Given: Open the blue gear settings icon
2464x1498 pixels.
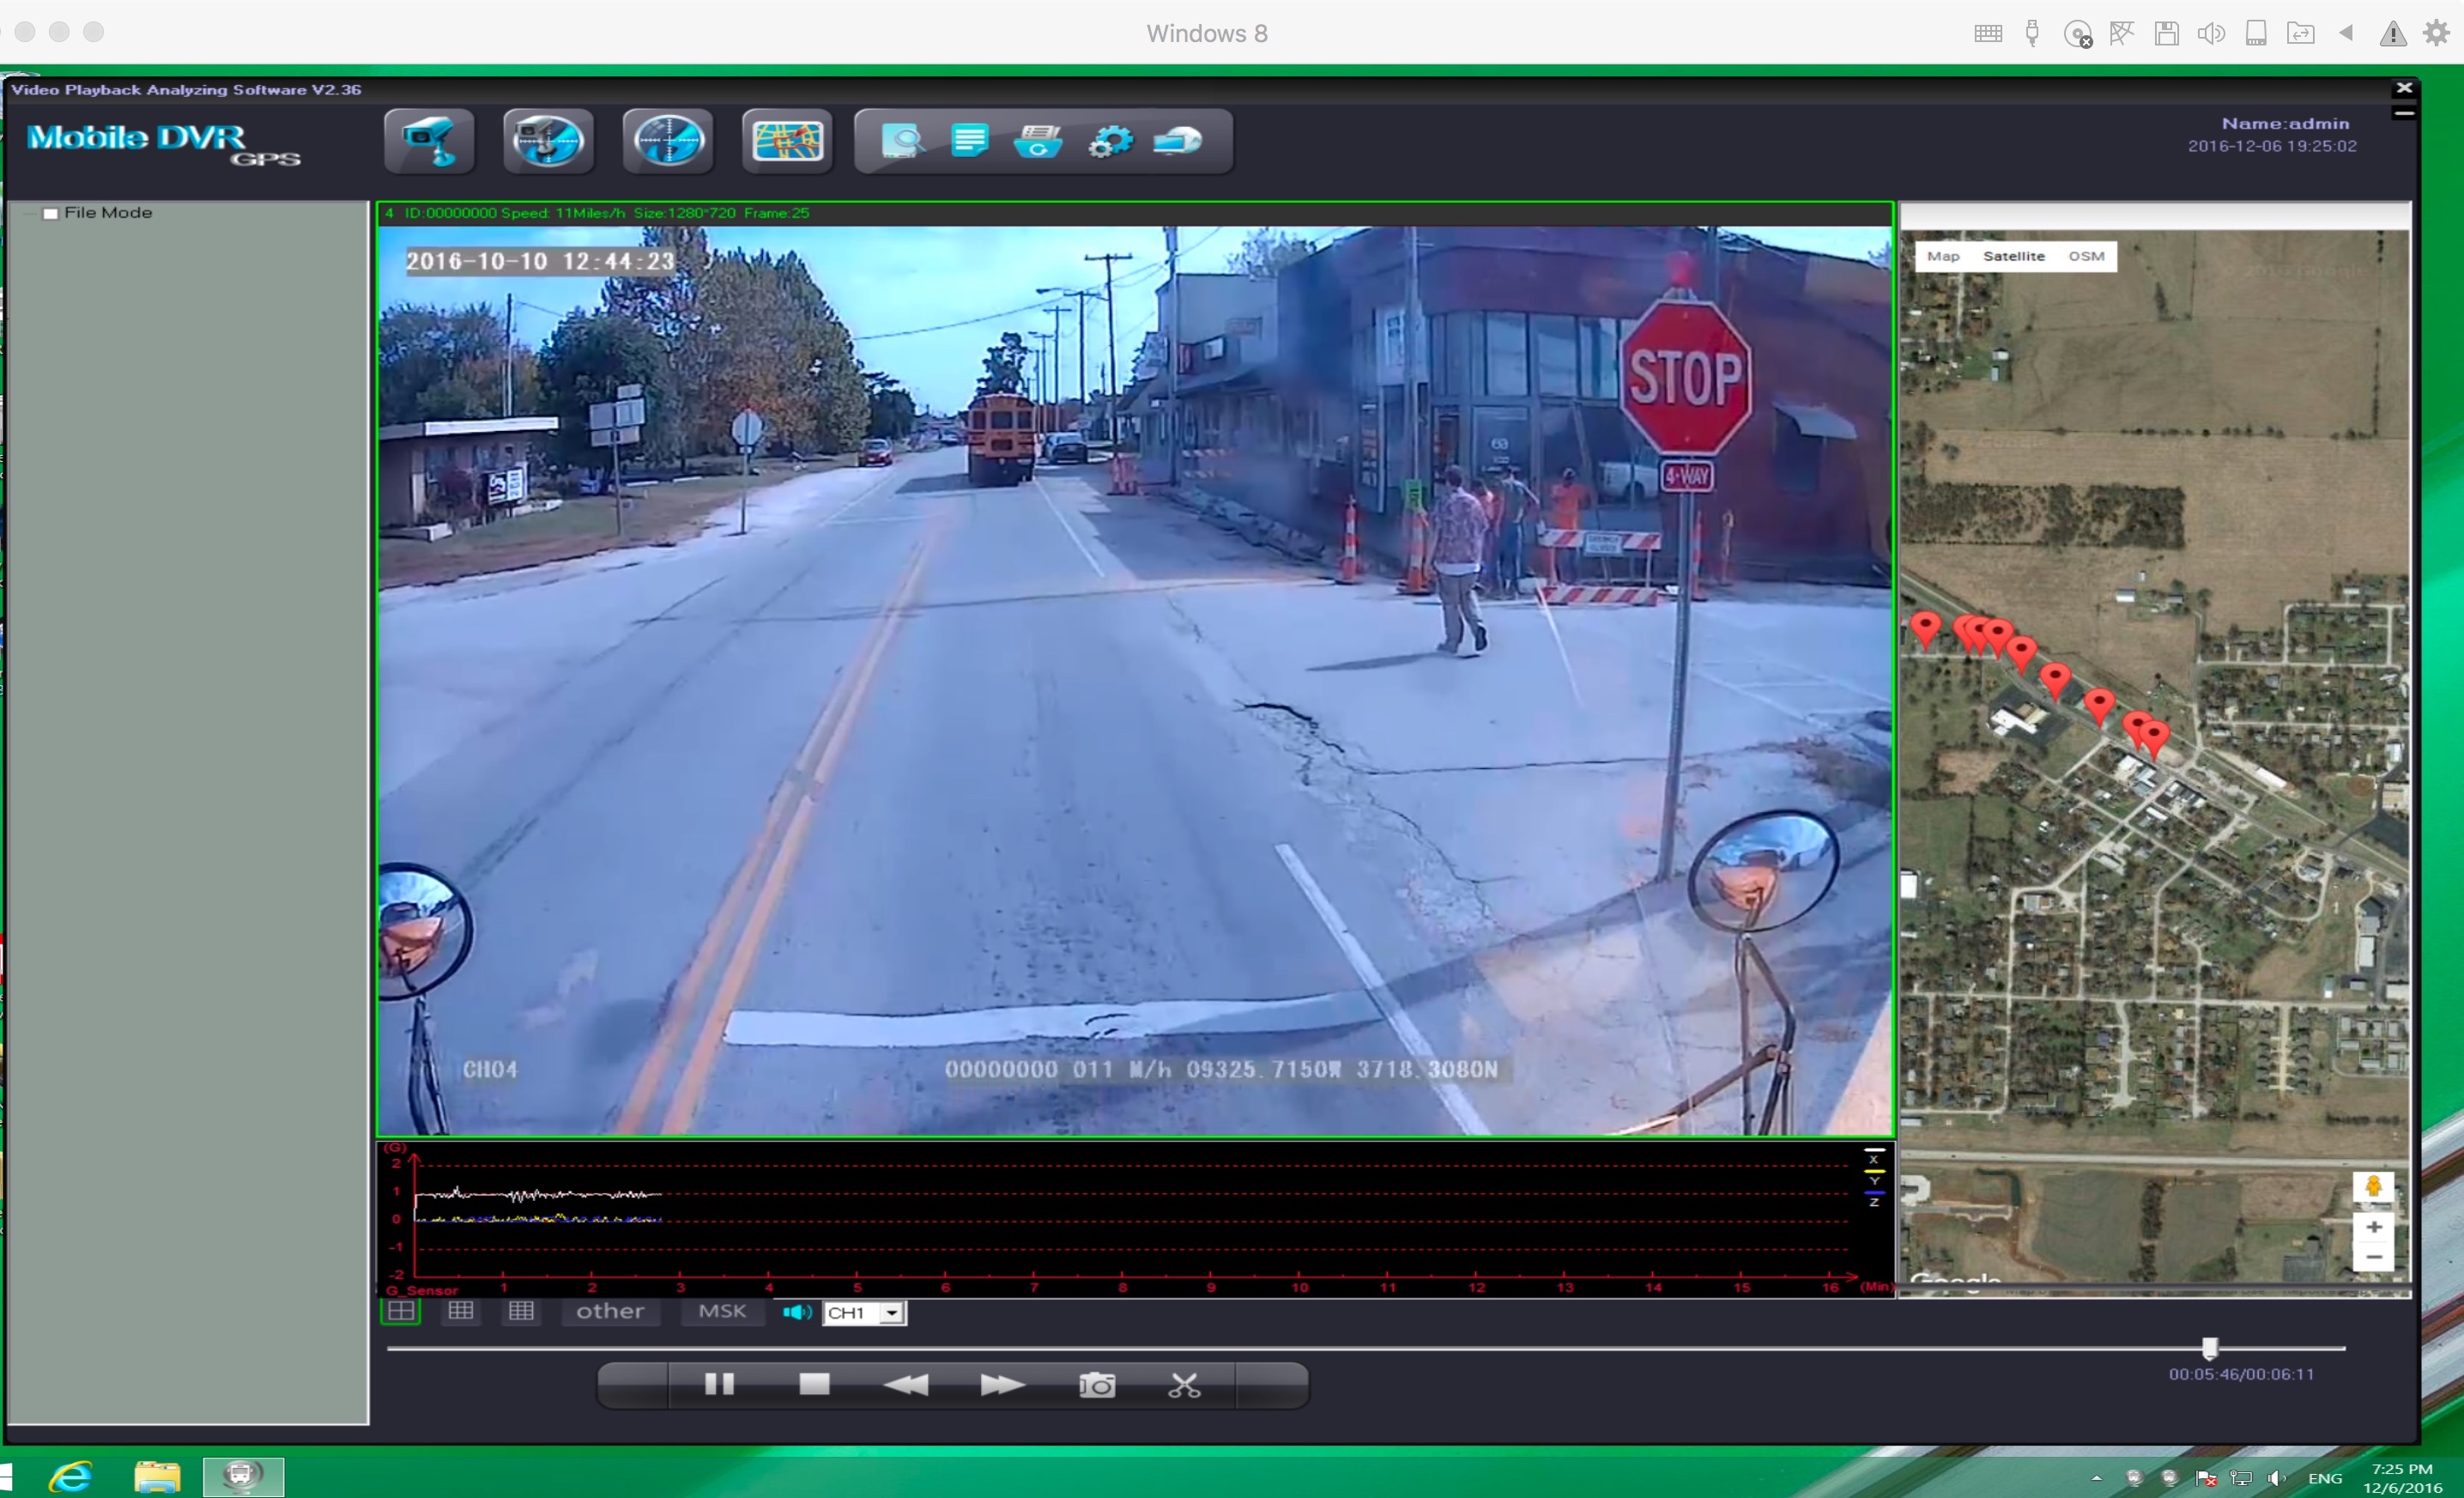Looking at the screenshot, I should (1110, 141).
